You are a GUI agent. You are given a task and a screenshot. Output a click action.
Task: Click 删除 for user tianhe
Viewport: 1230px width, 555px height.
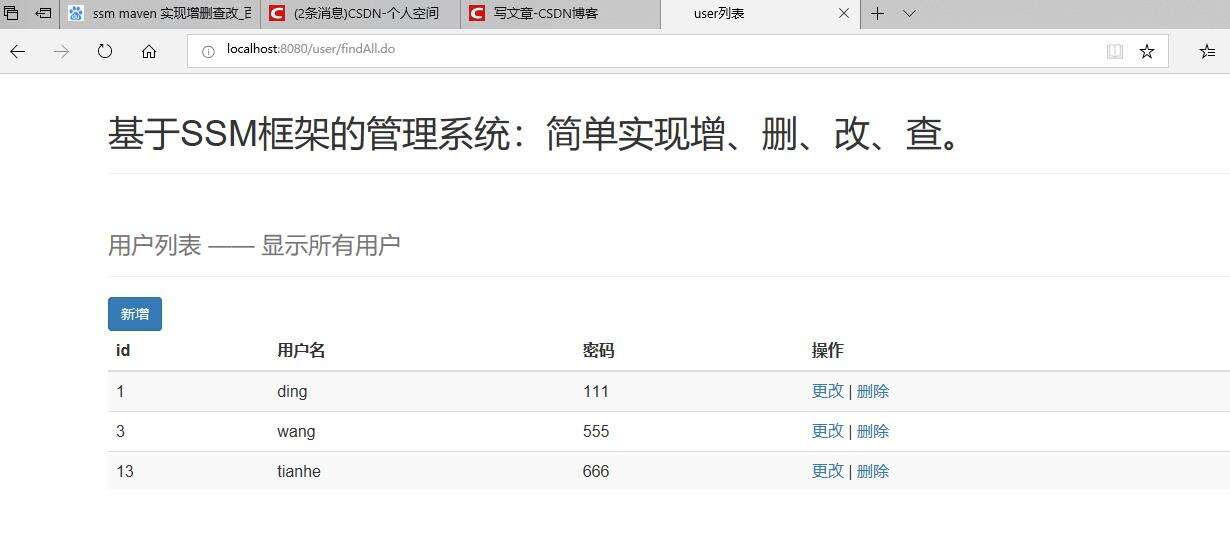873,471
